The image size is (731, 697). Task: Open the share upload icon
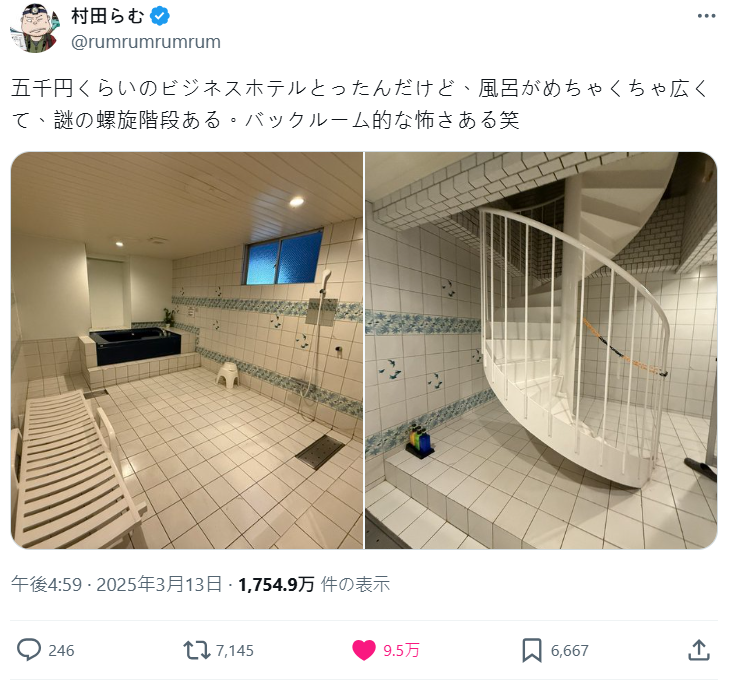pyautogui.click(x=699, y=650)
